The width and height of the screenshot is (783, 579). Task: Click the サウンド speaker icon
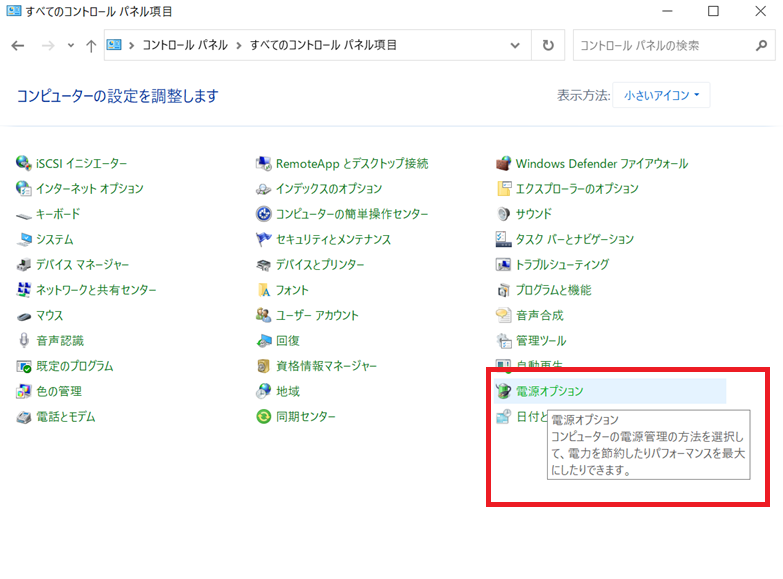coord(504,214)
